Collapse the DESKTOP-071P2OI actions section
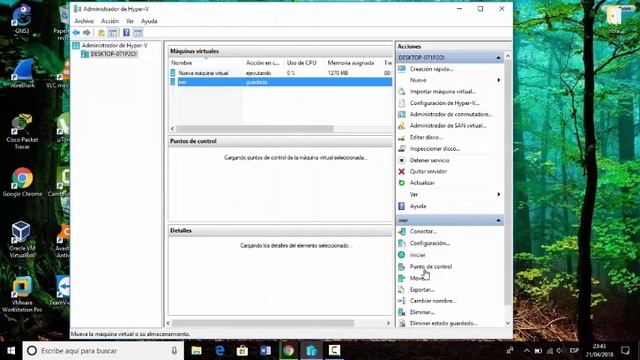The width and height of the screenshot is (640, 360). coord(498,58)
